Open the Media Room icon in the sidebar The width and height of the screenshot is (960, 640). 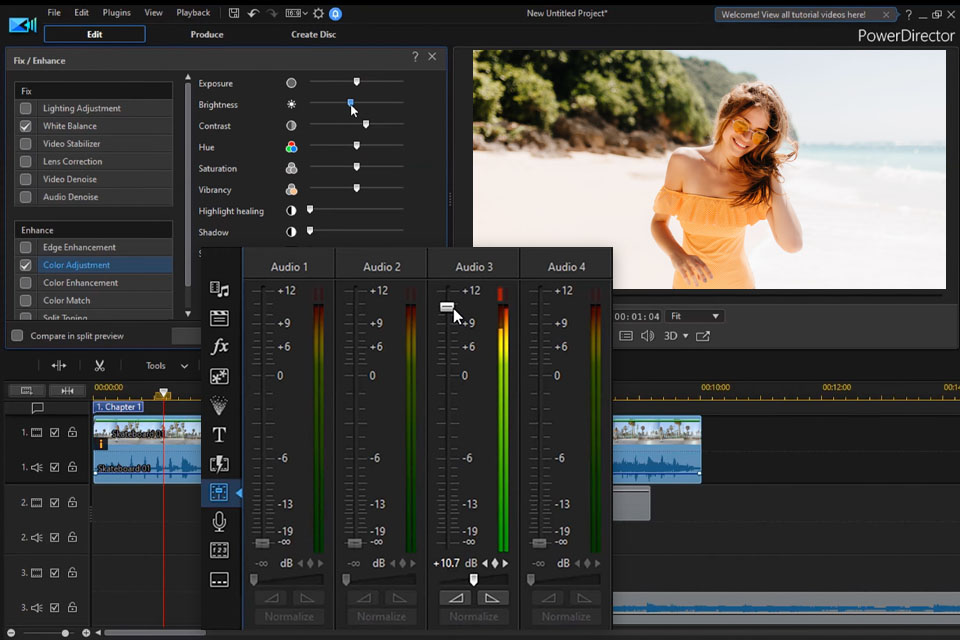click(219, 289)
